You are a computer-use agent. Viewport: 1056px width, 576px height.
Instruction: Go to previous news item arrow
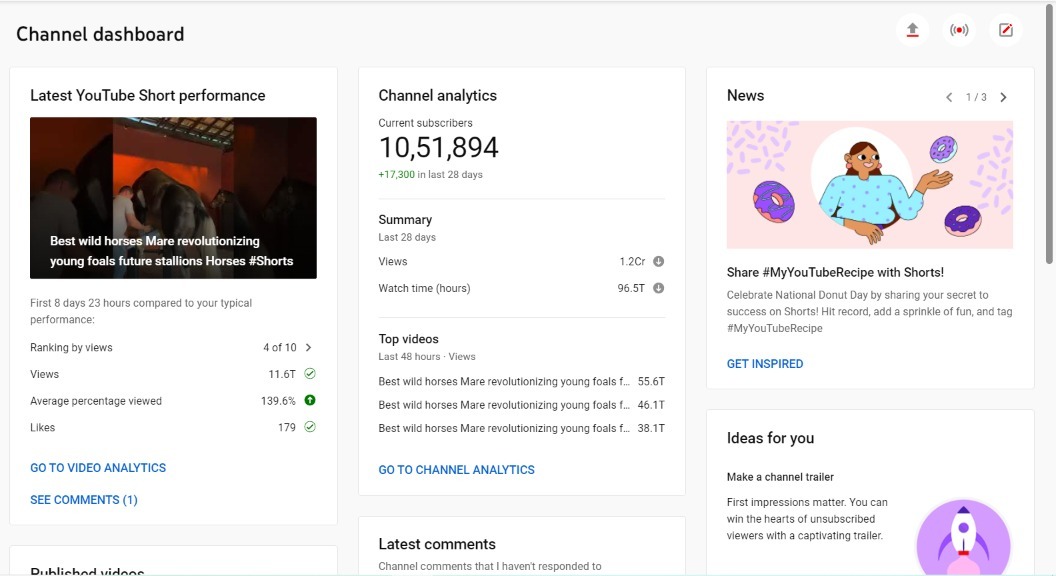[949, 98]
